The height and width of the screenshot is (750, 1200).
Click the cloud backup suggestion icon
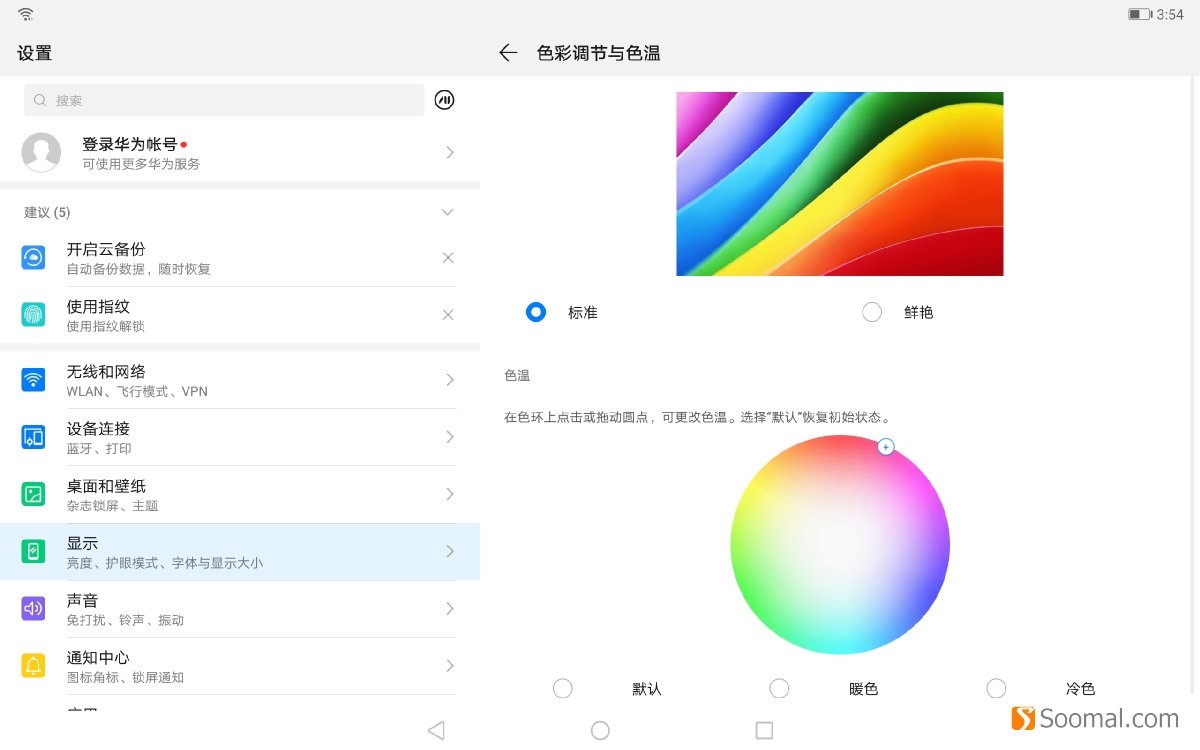[33, 257]
